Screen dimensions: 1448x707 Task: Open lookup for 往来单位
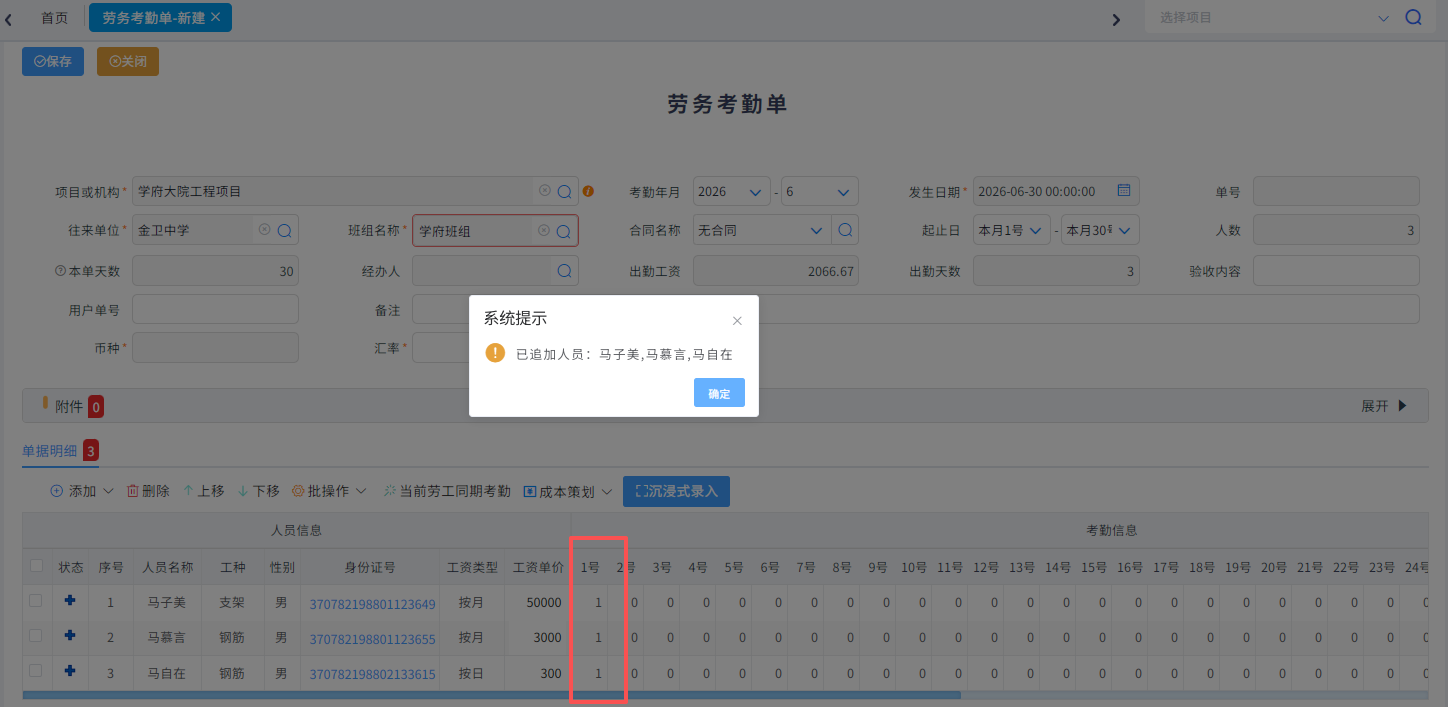(284, 230)
